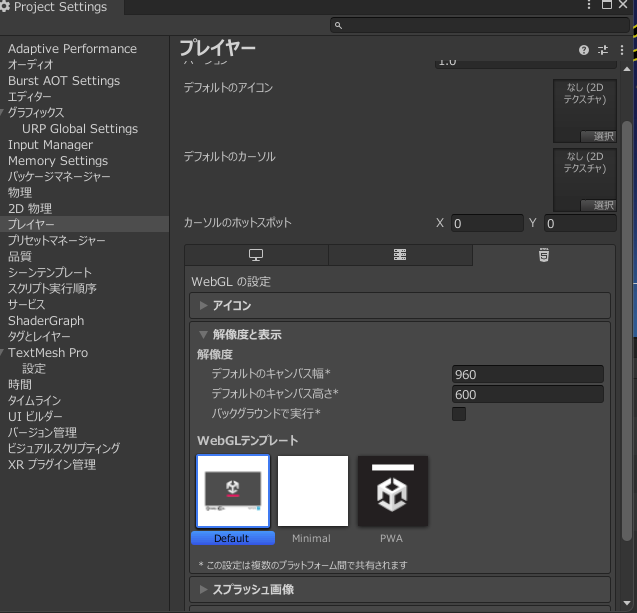637x613 pixels.
Task: Switch to the dedicated server platform tab
Action: [400, 255]
